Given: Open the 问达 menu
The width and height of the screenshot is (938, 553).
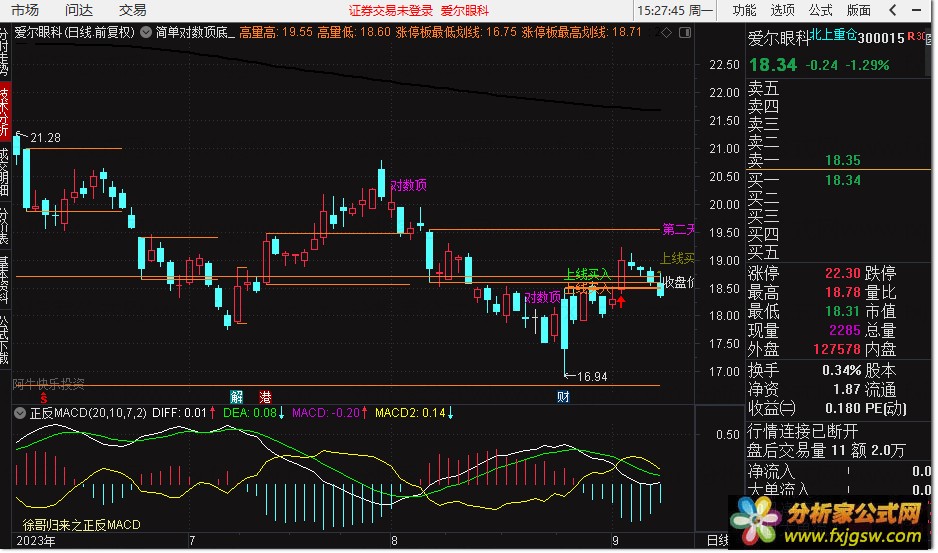Looking at the screenshot, I should [79, 10].
